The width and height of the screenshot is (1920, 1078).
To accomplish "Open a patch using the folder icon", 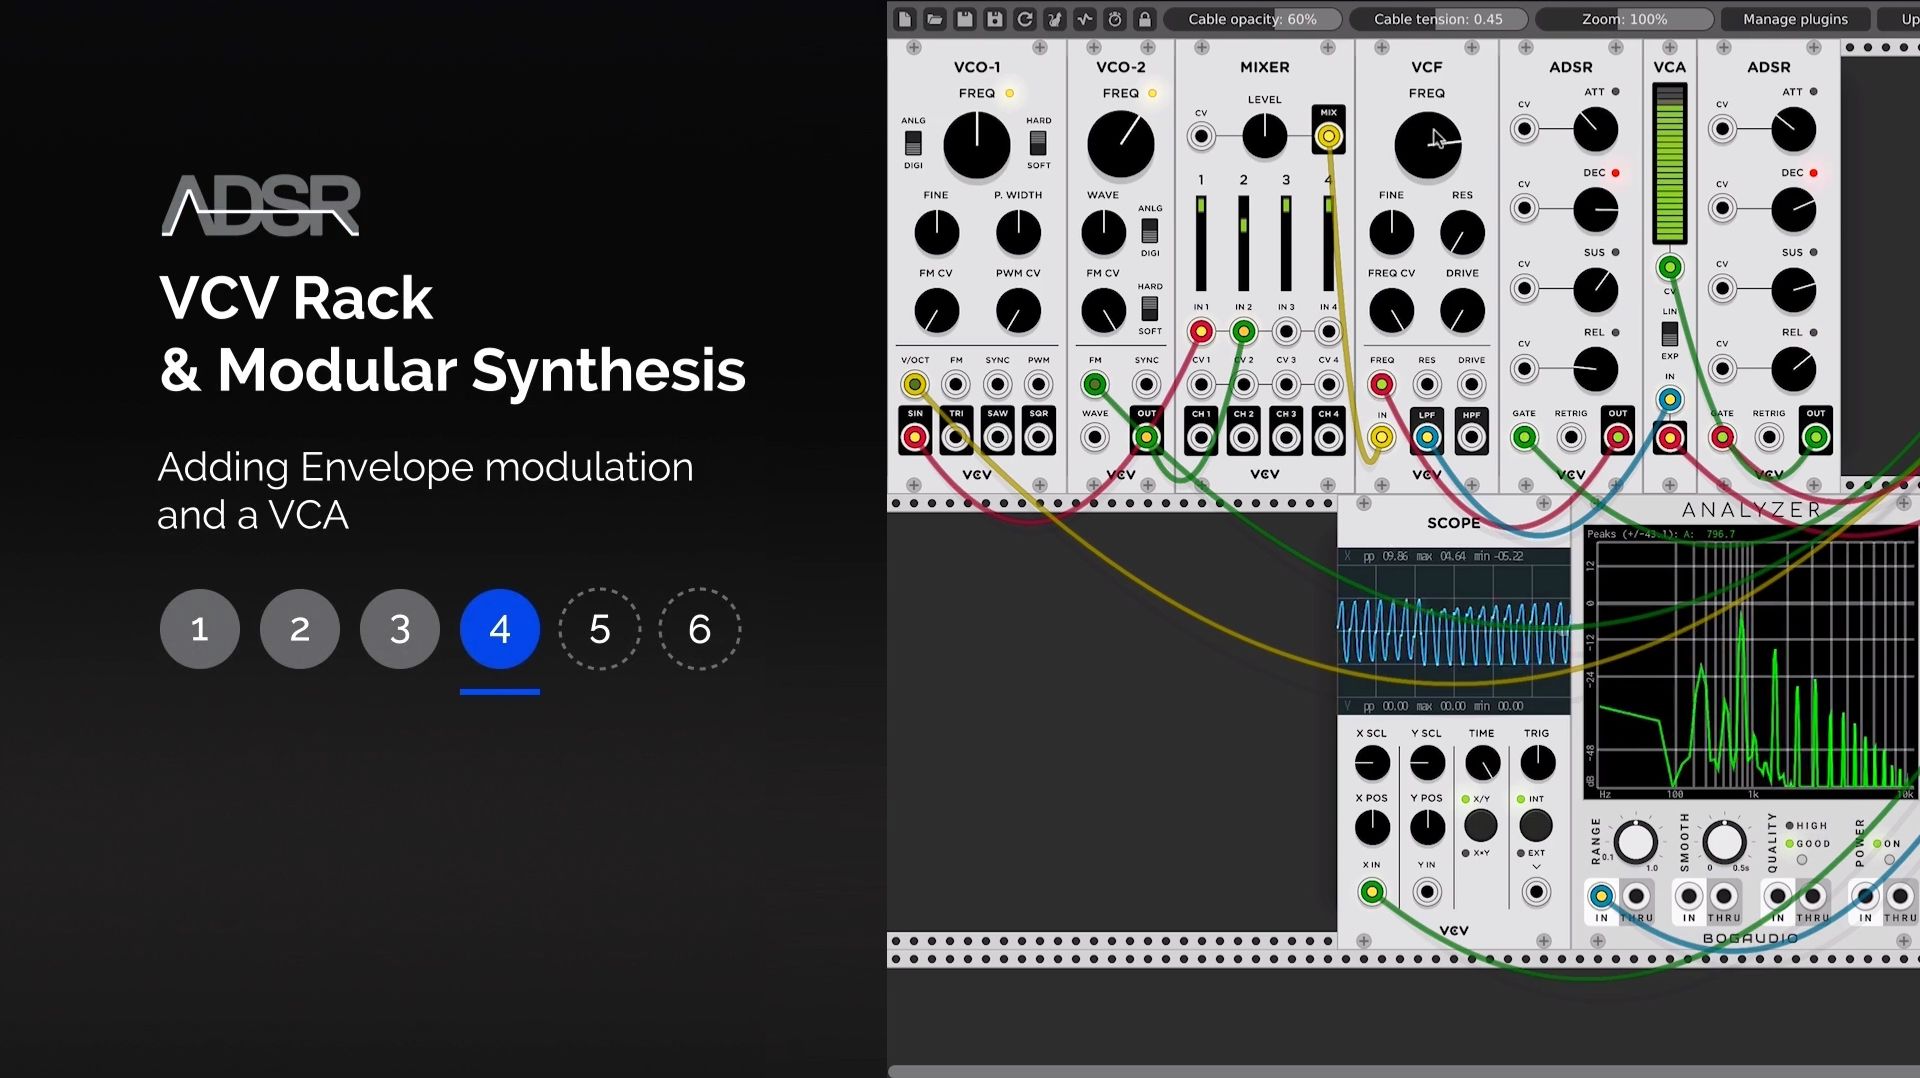I will click(933, 18).
